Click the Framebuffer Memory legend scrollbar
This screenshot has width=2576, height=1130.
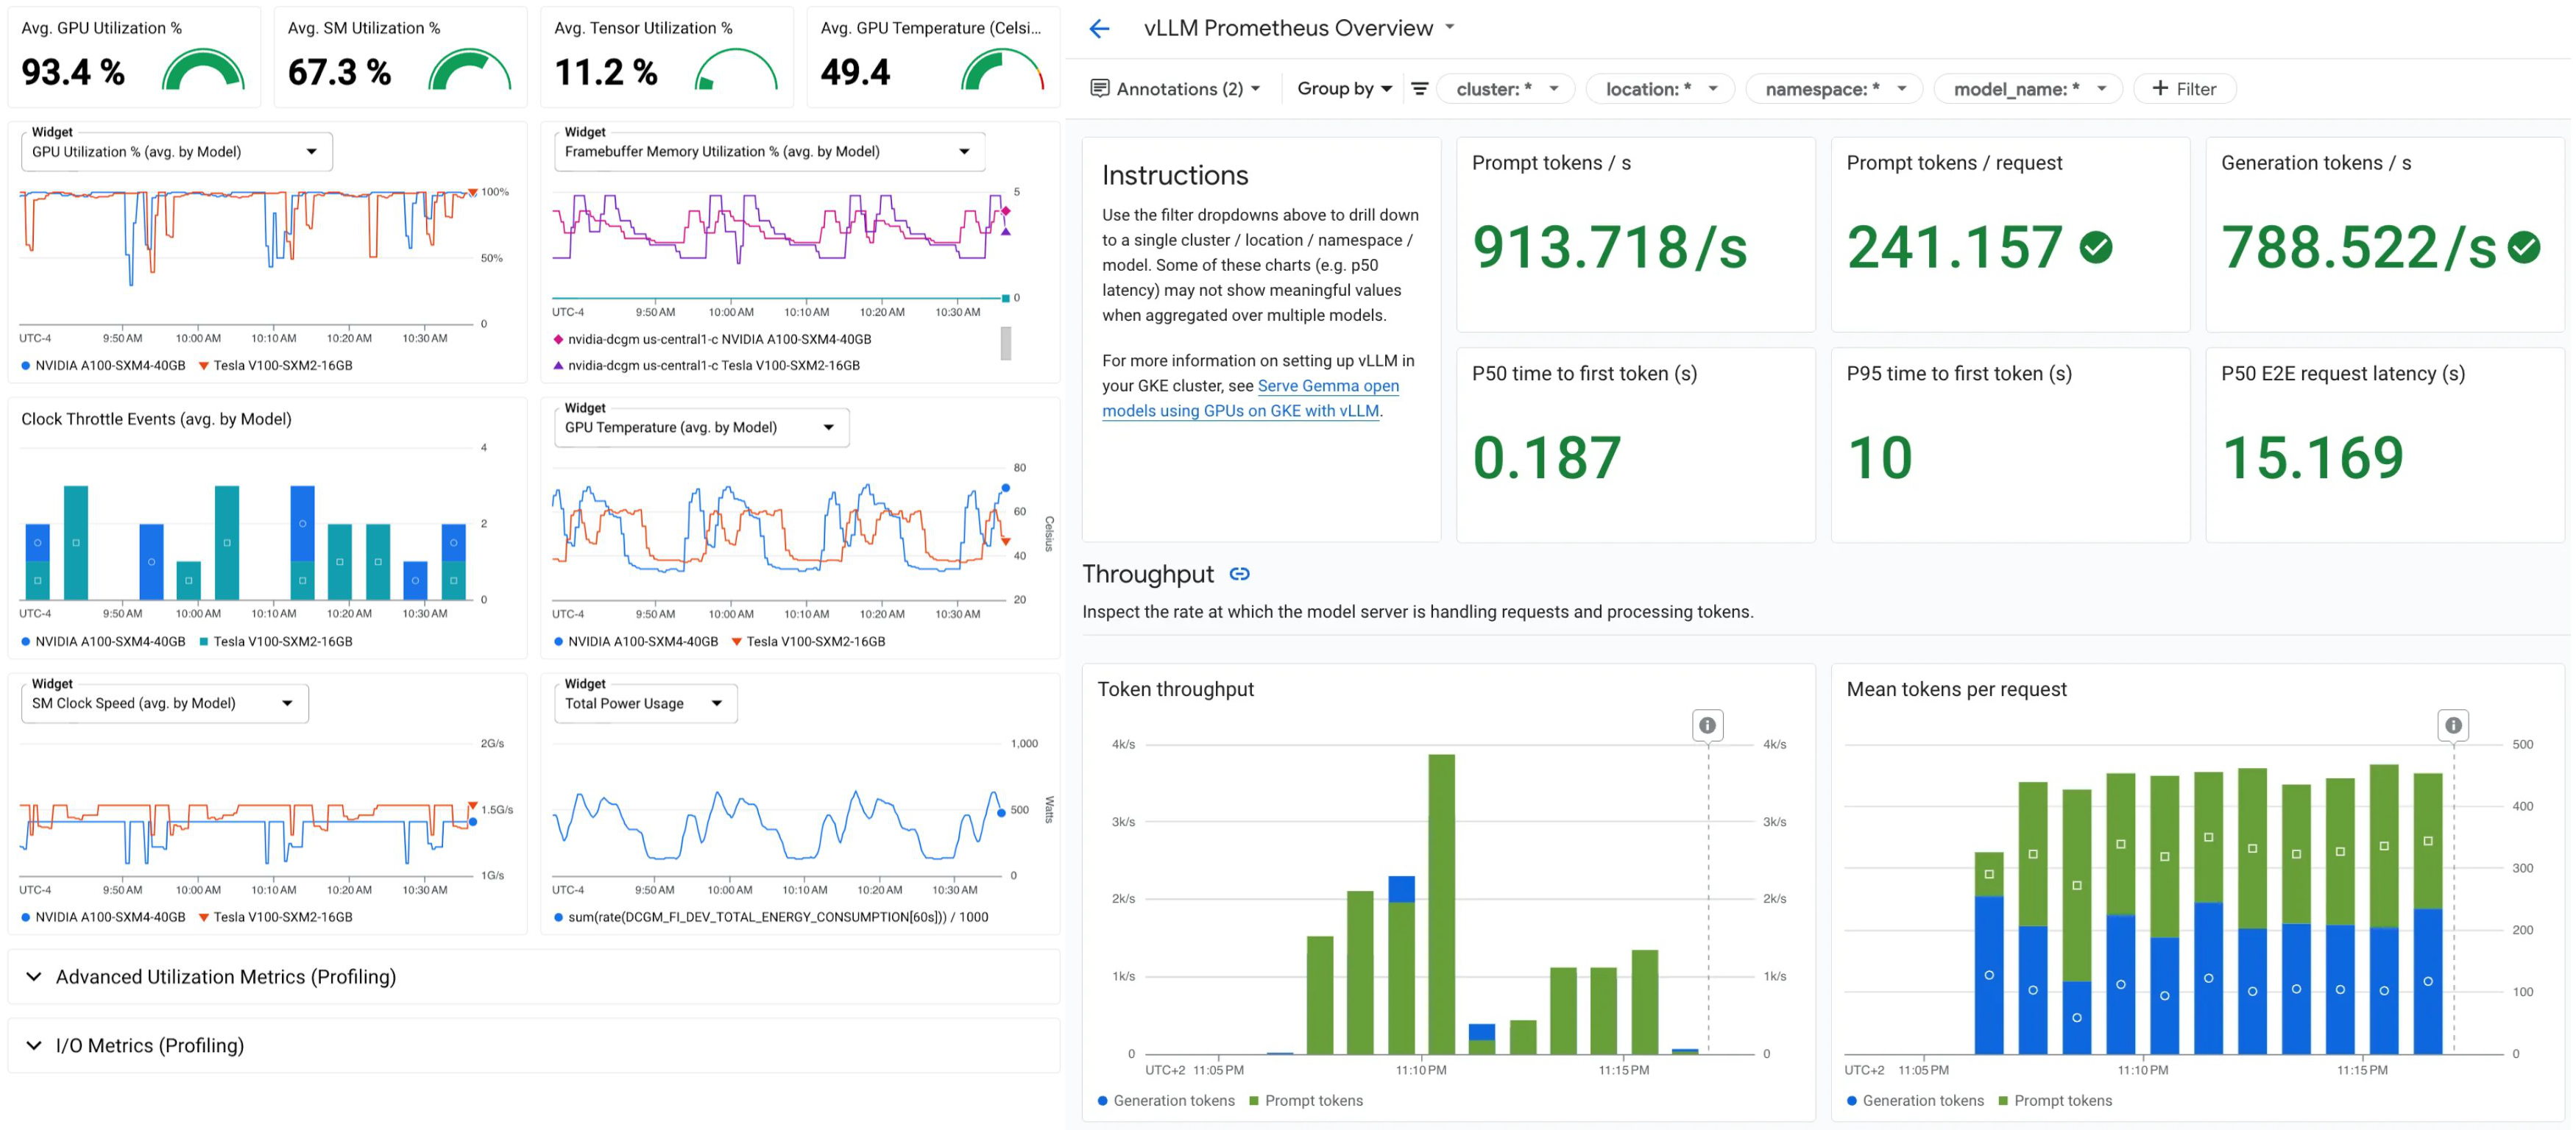[1005, 343]
